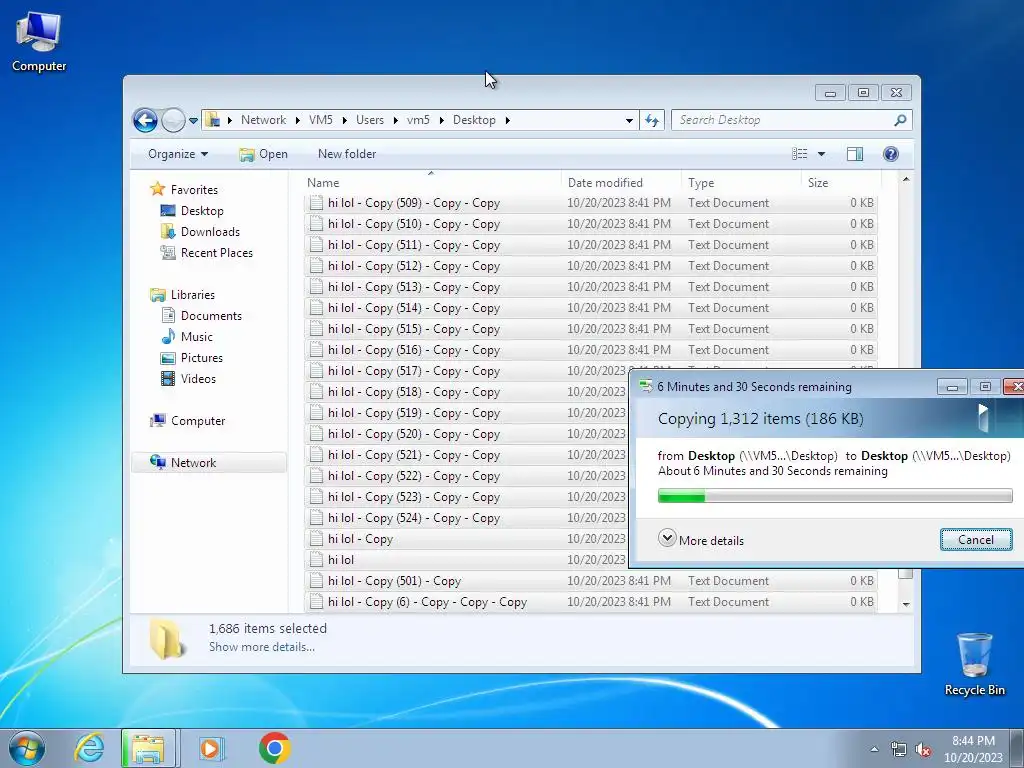Sort by Date modified column header

(x=620, y=183)
